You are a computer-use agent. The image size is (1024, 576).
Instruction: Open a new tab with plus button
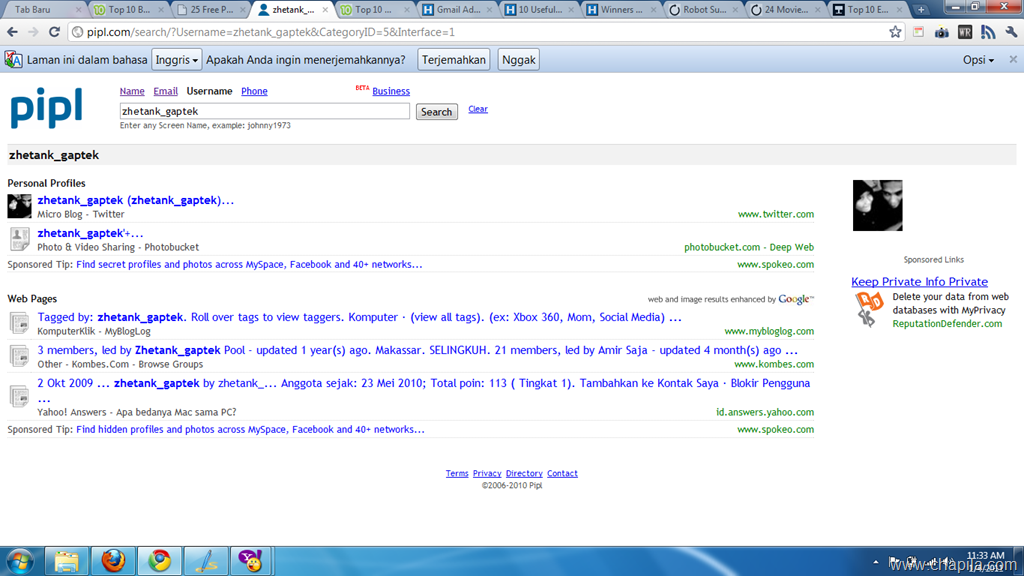[x=921, y=10]
